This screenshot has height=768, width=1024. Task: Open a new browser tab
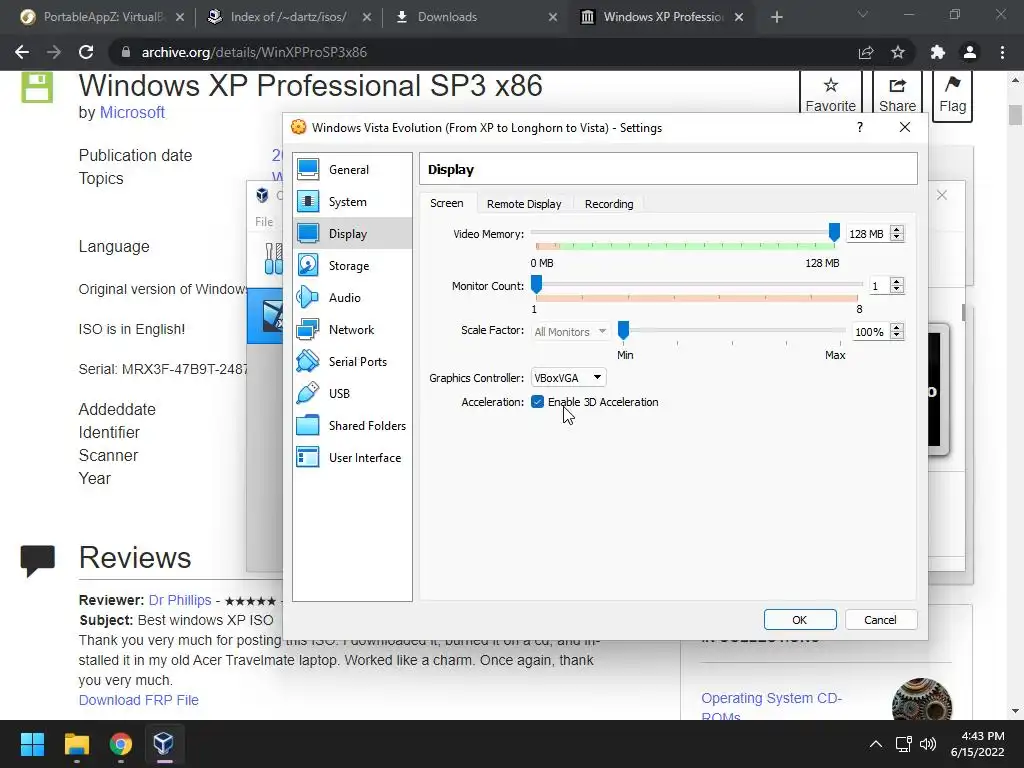(776, 17)
